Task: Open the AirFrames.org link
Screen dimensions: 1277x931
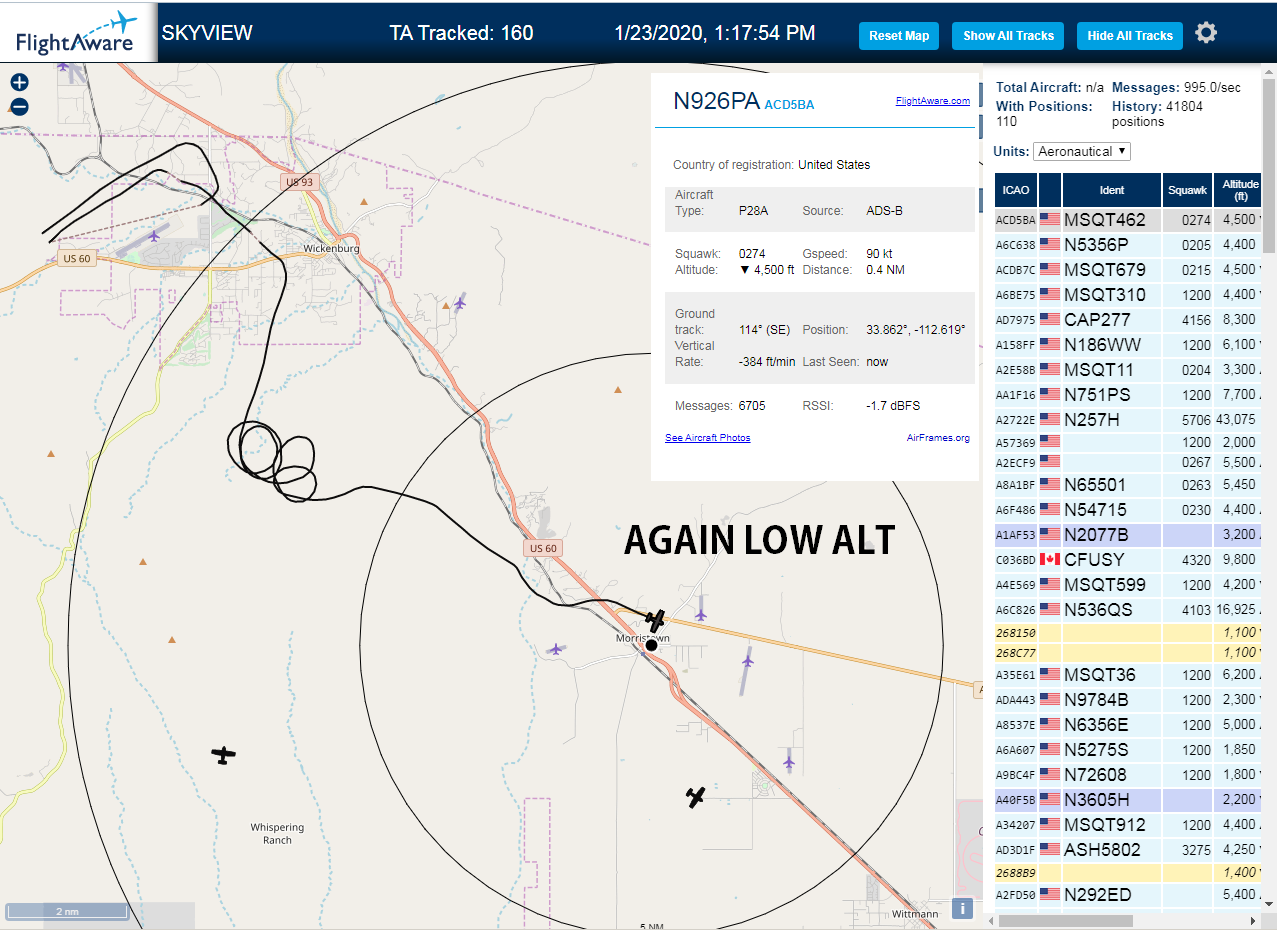Action: click(938, 438)
